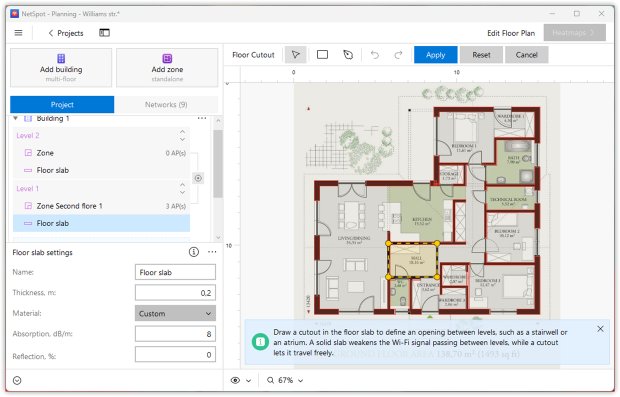The image size is (620, 397).
Task: Open the Material dropdown
Action: [x=175, y=314]
